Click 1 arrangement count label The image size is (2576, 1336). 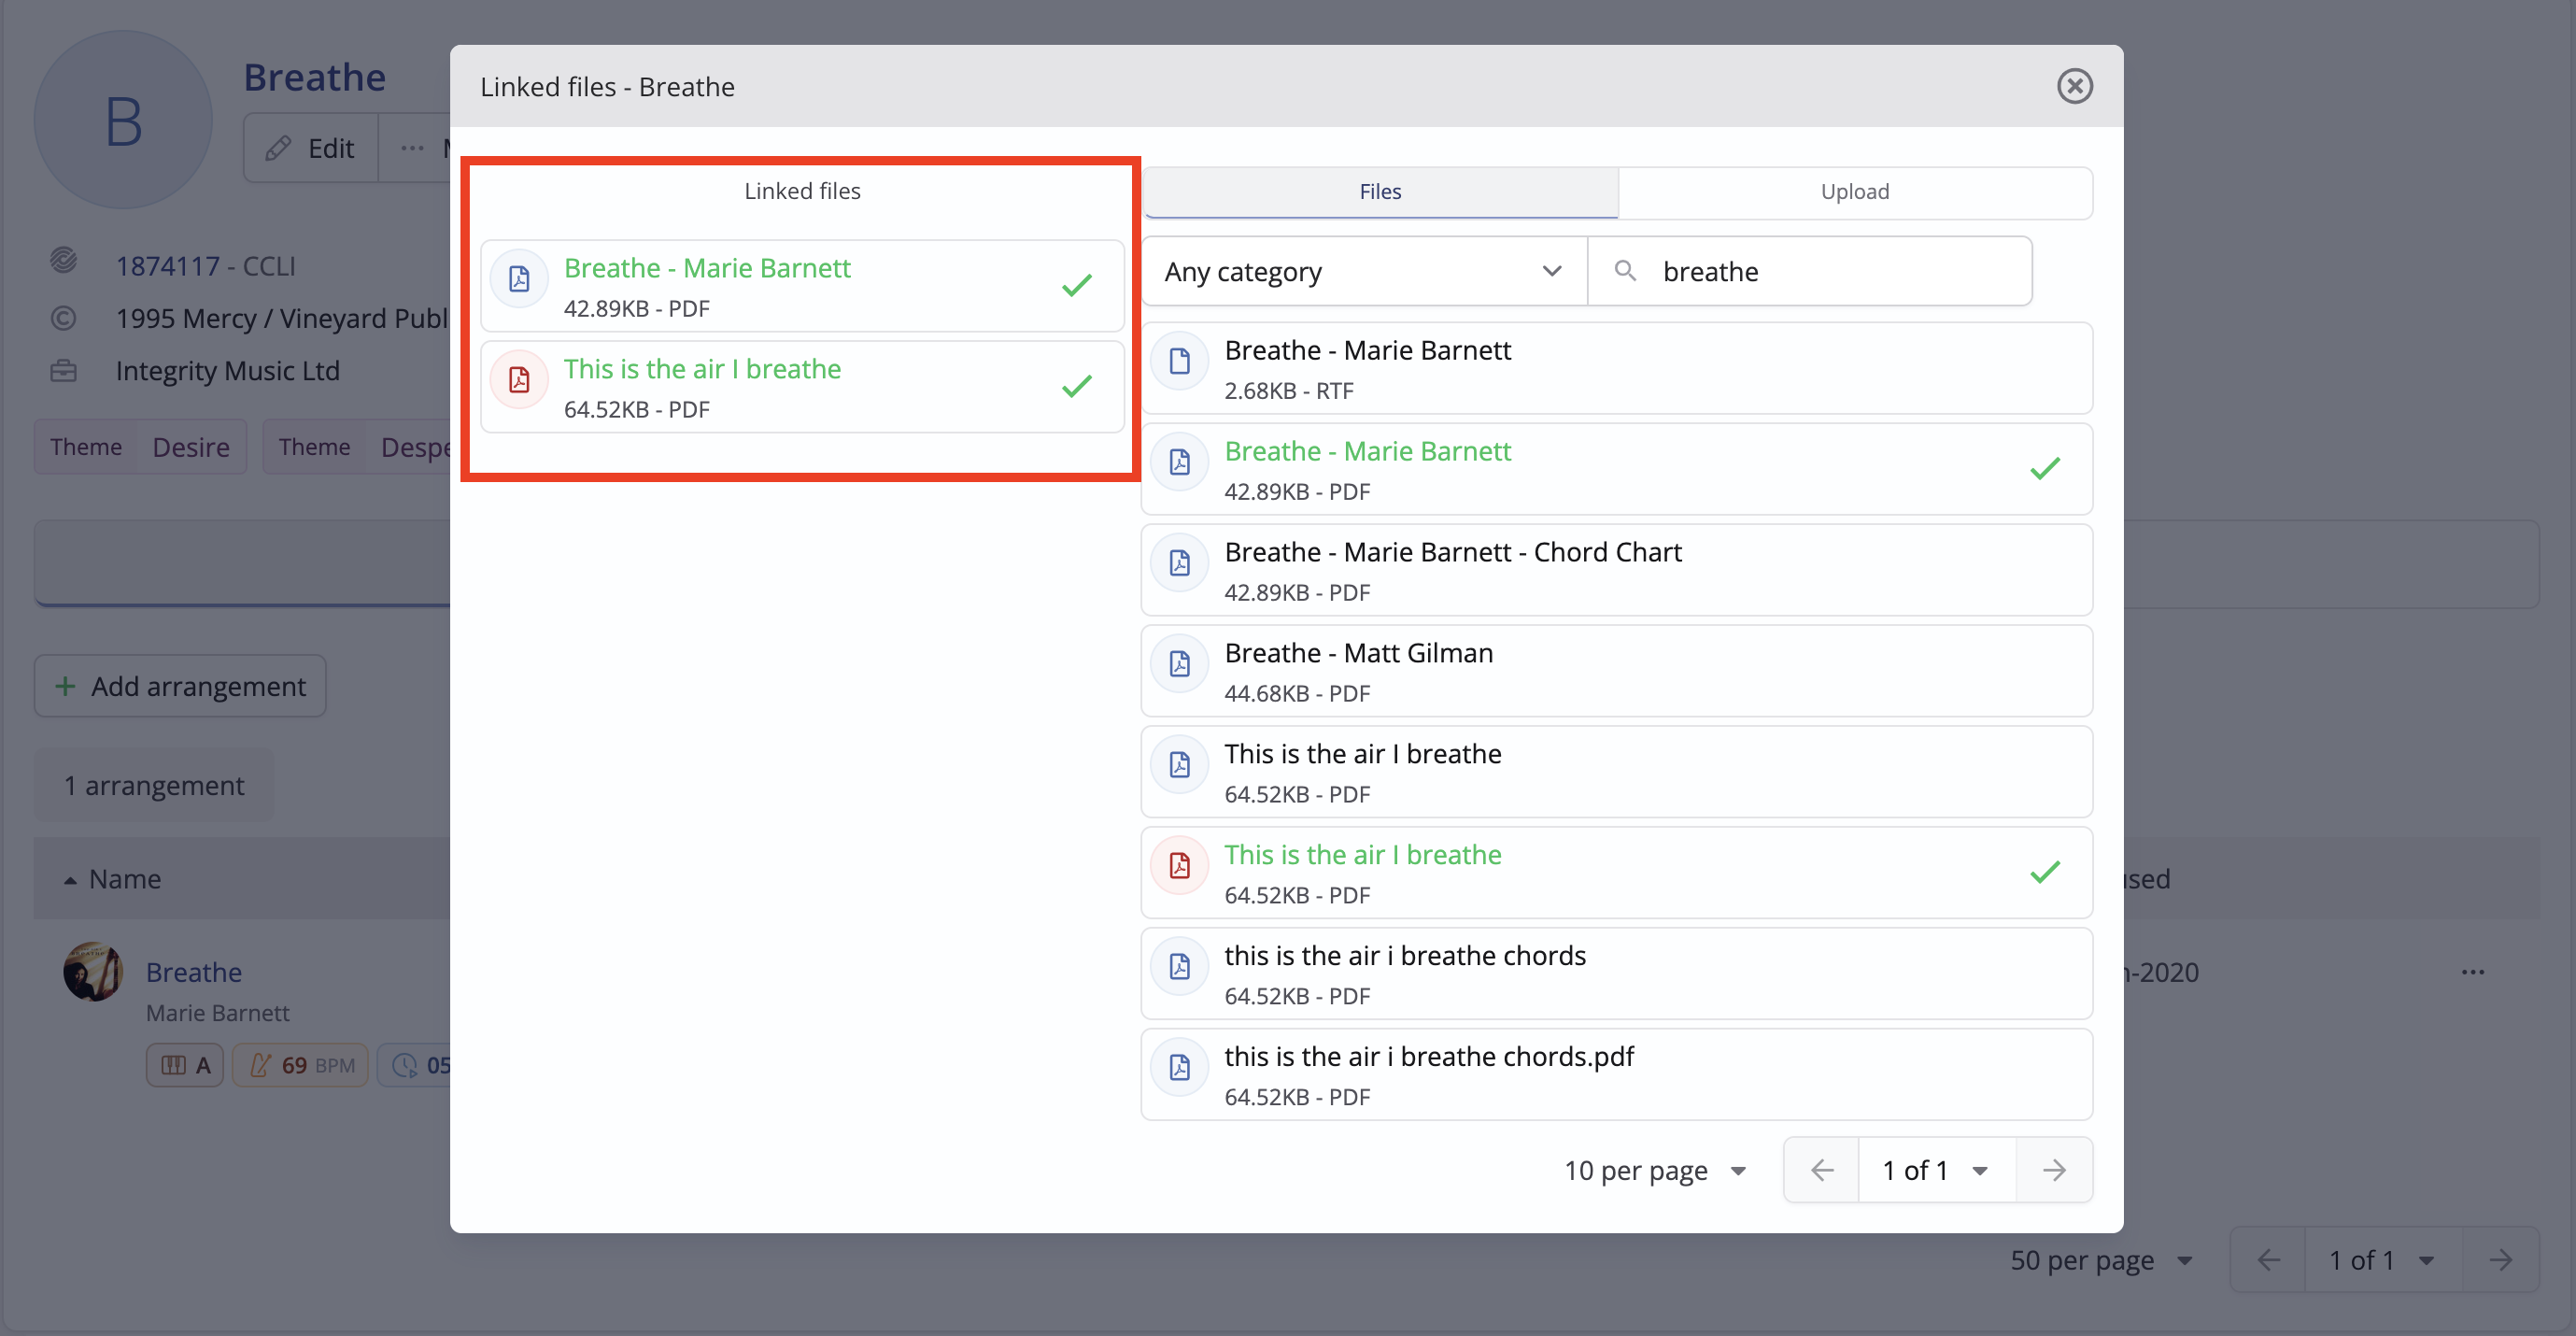pyautogui.click(x=154, y=786)
